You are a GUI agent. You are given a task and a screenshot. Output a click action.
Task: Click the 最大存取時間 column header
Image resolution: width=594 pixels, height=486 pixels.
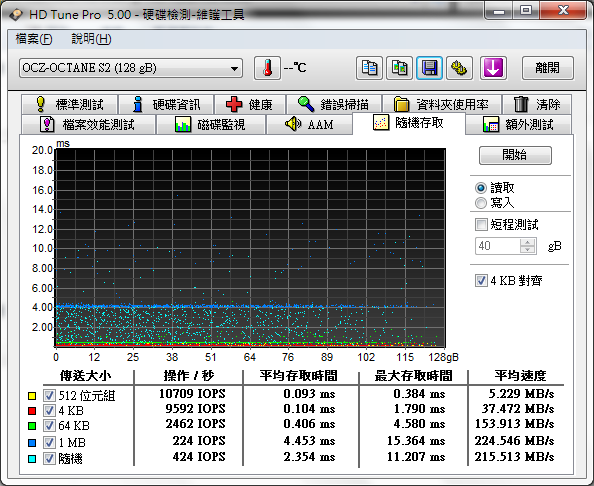pyautogui.click(x=414, y=376)
